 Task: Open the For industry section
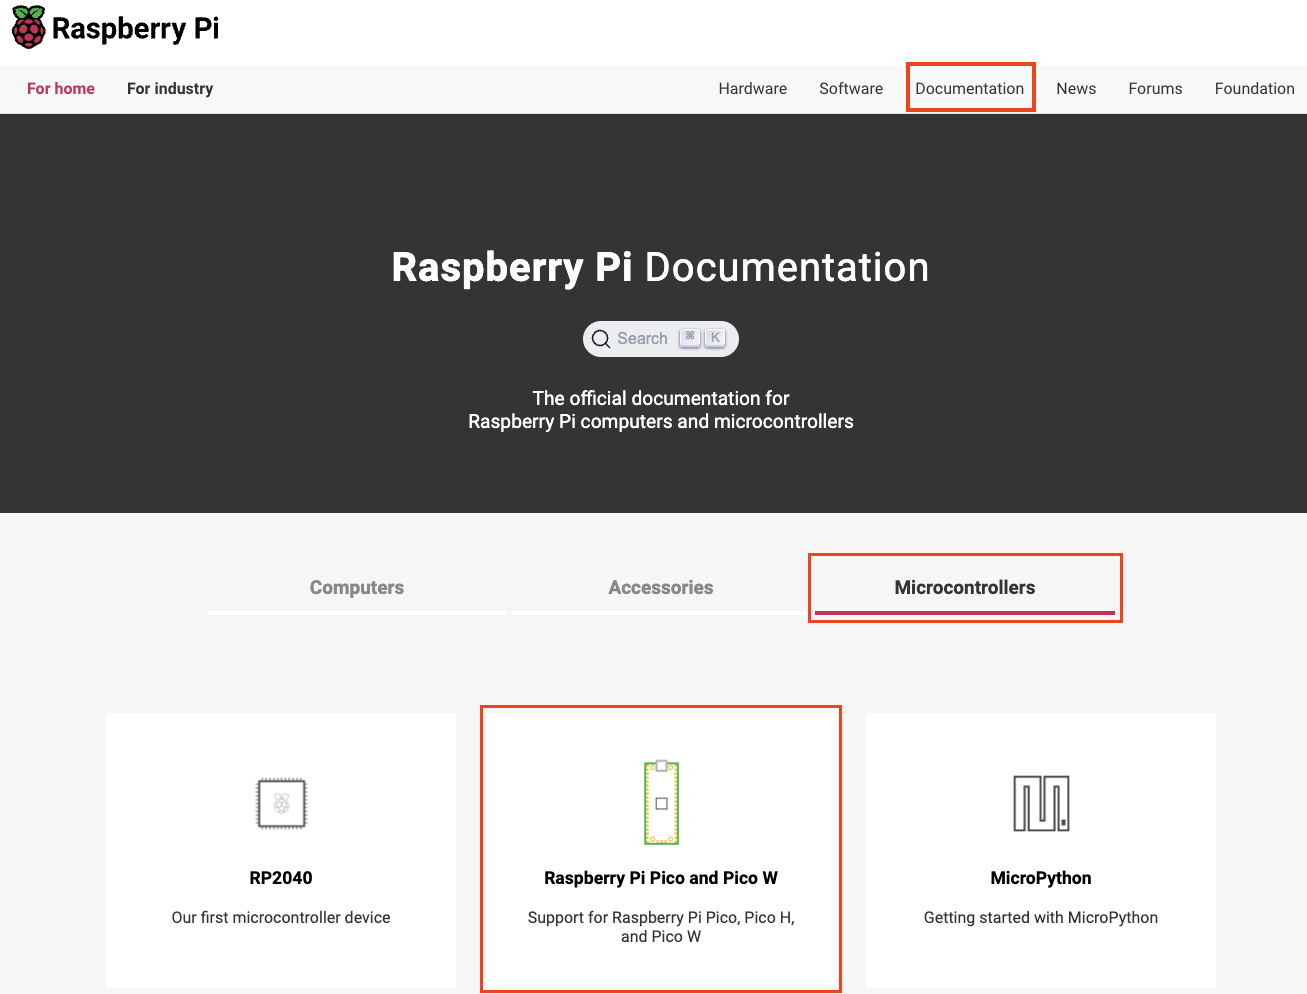[170, 88]
